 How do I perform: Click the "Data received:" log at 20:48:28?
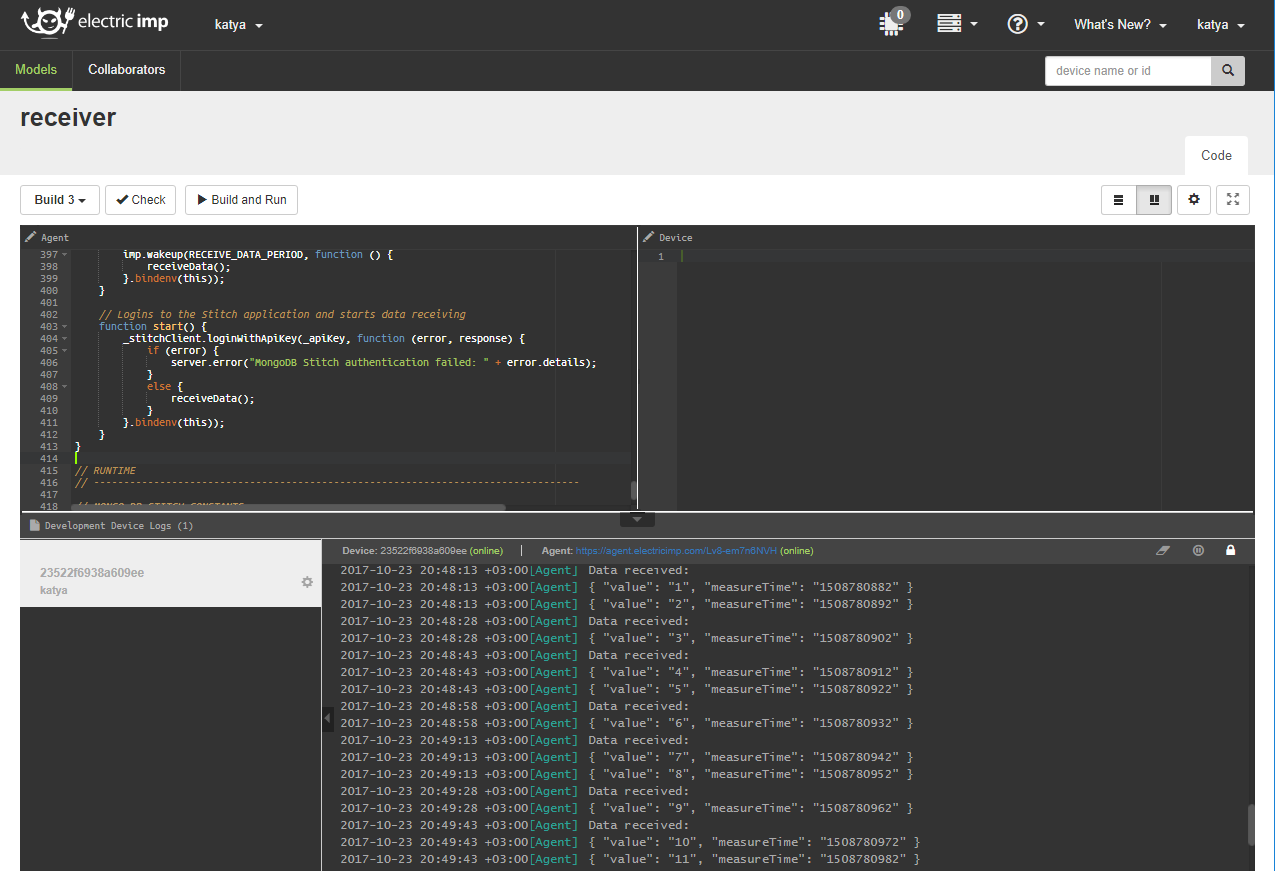click(515, 621)
